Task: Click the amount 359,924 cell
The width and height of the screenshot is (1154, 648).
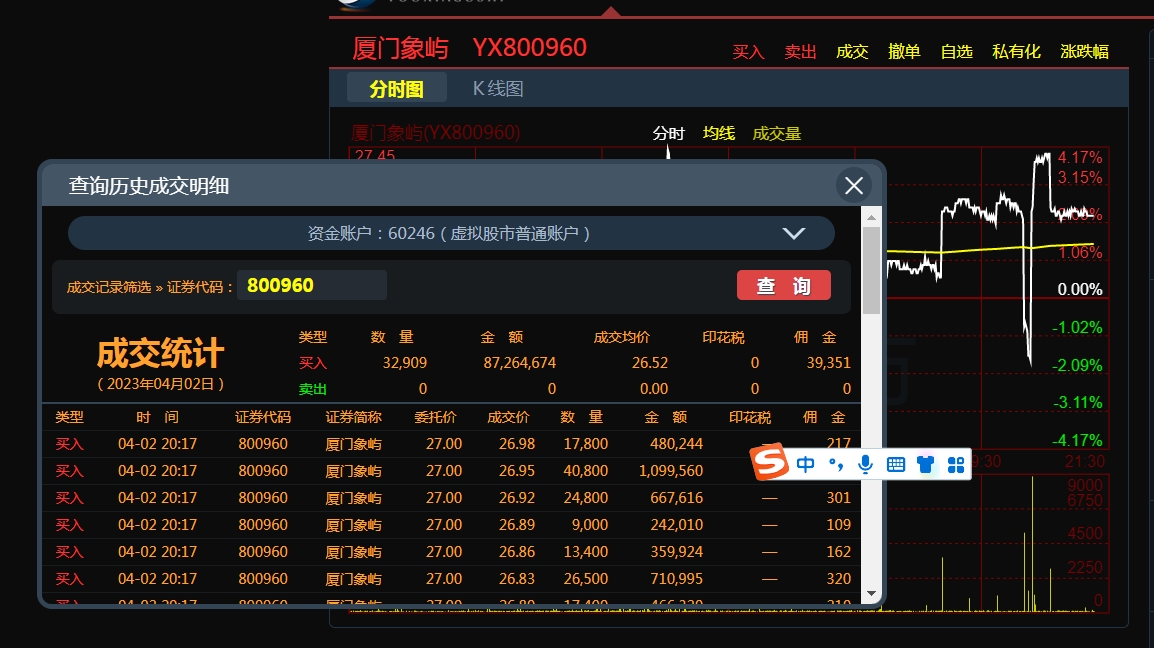Action: 676,552
